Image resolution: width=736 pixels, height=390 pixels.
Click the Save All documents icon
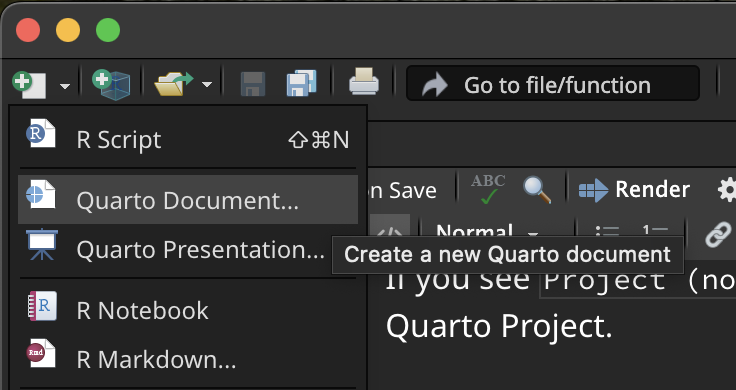click(301, 84)
